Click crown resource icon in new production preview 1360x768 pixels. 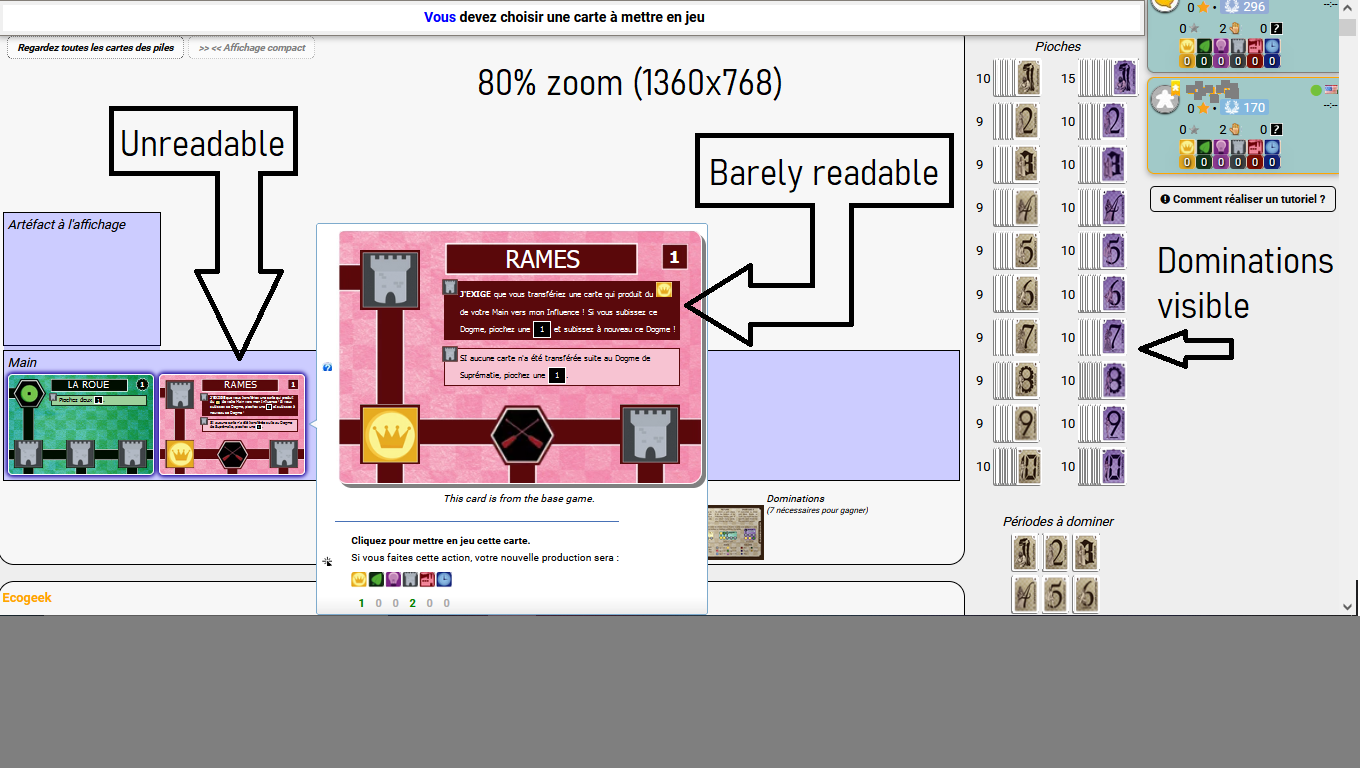pyautogui.click(x=359, y=579)
